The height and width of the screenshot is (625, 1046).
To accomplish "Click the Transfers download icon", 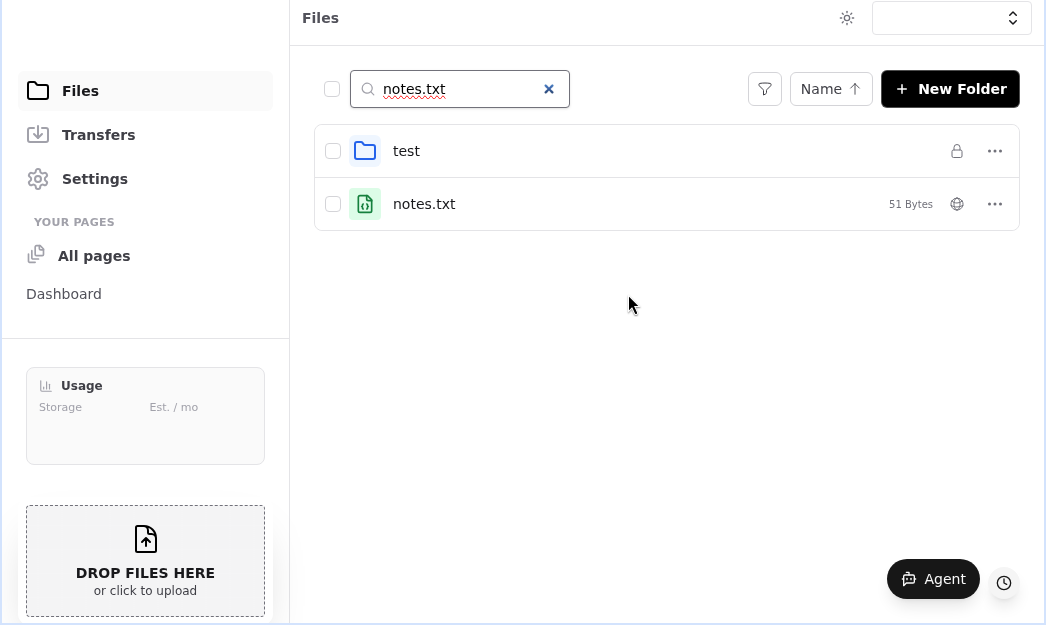I will coord(38,135).
